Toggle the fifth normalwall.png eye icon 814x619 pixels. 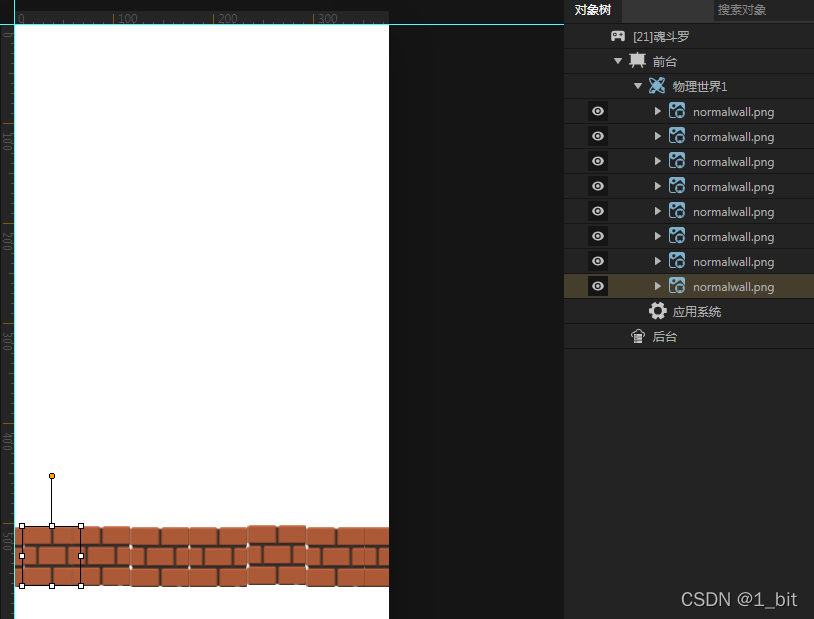[598, 211]
